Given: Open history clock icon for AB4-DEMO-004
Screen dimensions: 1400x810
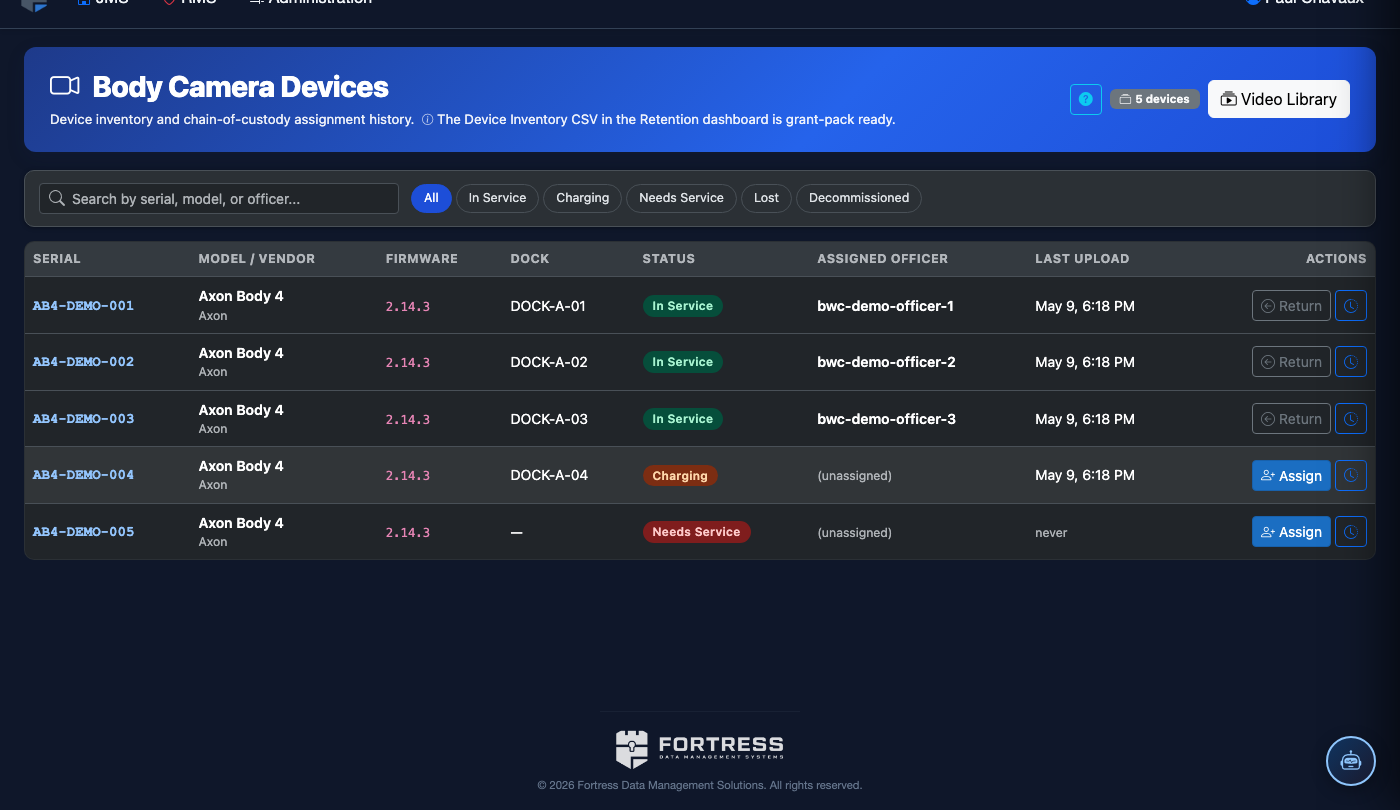Looking at the screenshot, I should (x=1351, y=475).
